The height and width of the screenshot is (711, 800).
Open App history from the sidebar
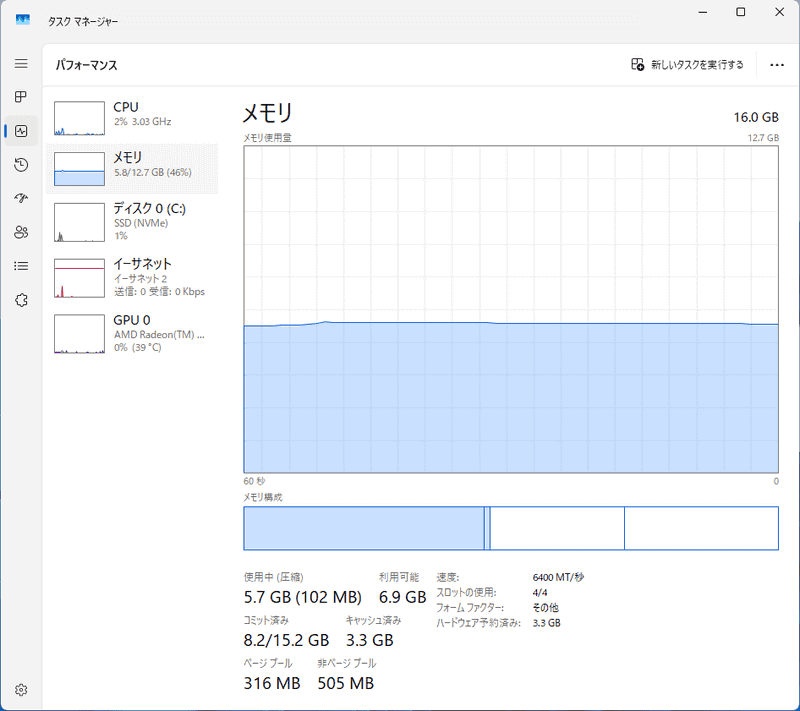[21, 164]
